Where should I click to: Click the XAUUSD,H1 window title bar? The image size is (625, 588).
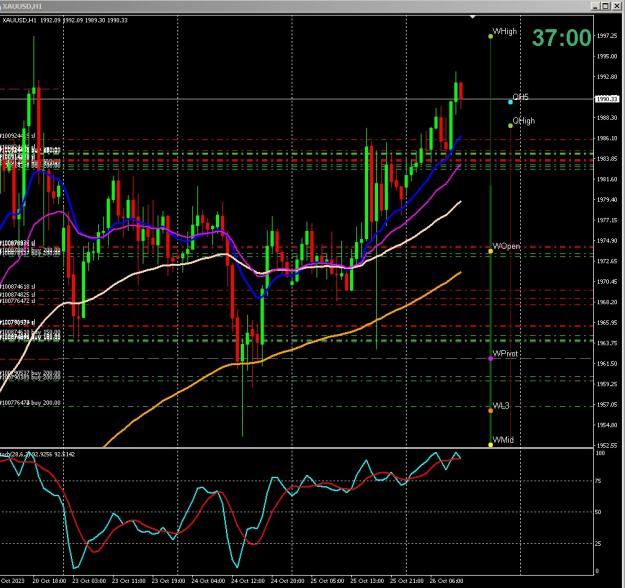pyautogui.click(x=295, y=6)
